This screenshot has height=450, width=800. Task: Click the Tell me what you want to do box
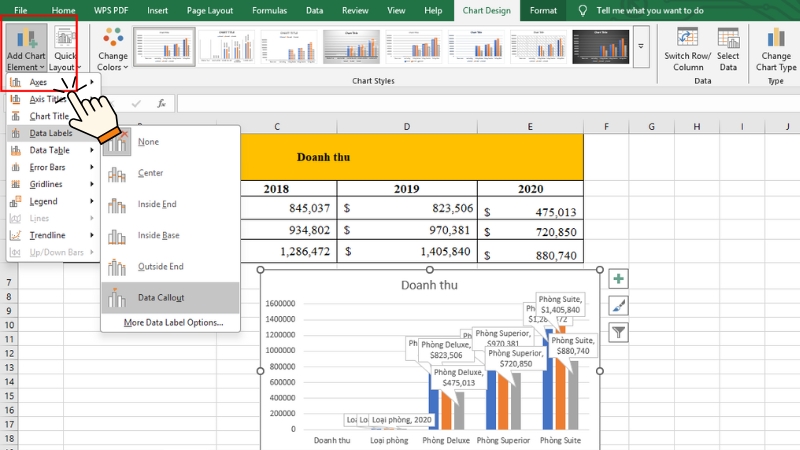pyautogui.click(x=649, y=10)
